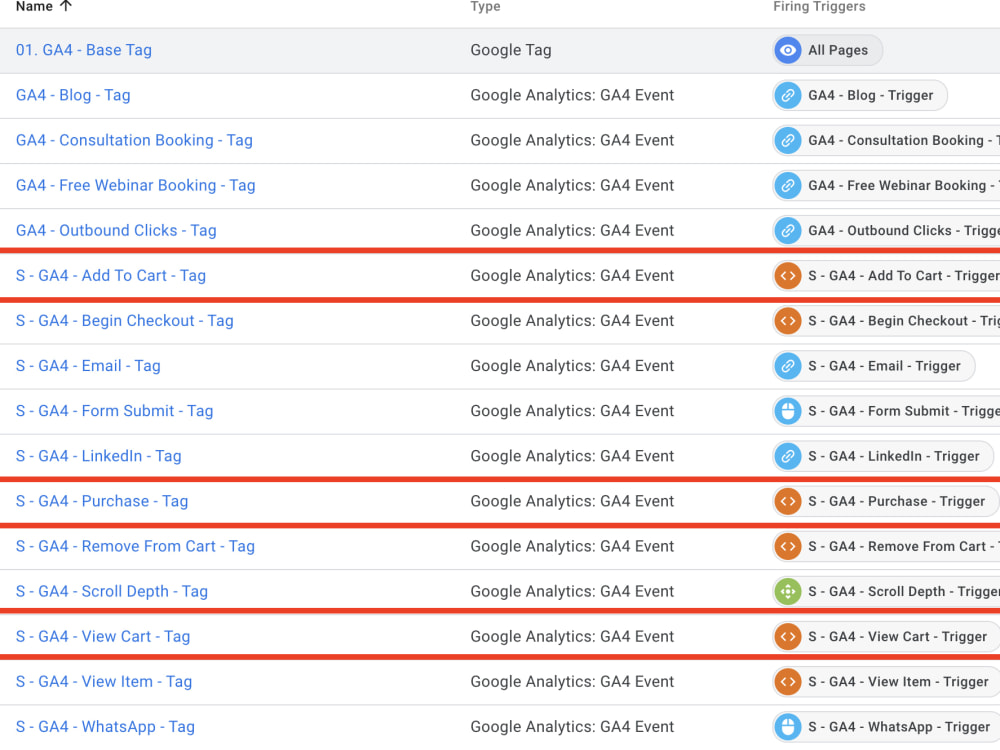Viewport: 1000px width, 750px height.
Task: Click the S - GA4 - View Cart - Trigger label
Action: [897, 636]
